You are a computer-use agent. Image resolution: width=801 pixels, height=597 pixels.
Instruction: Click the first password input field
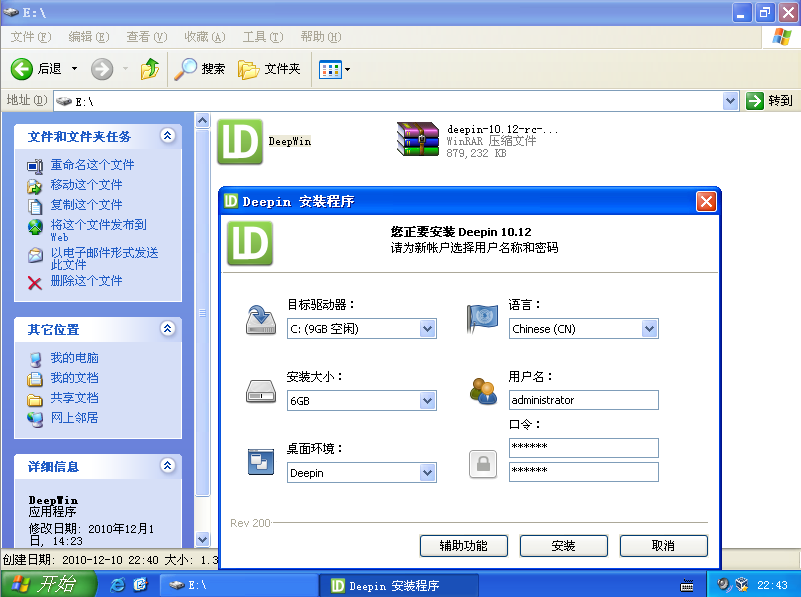point(583,448)
